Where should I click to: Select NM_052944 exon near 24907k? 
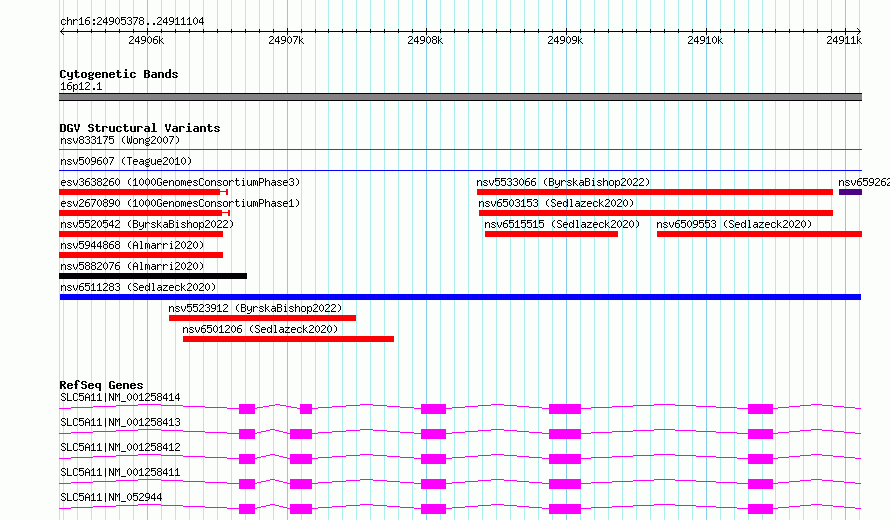click(301, 509)
